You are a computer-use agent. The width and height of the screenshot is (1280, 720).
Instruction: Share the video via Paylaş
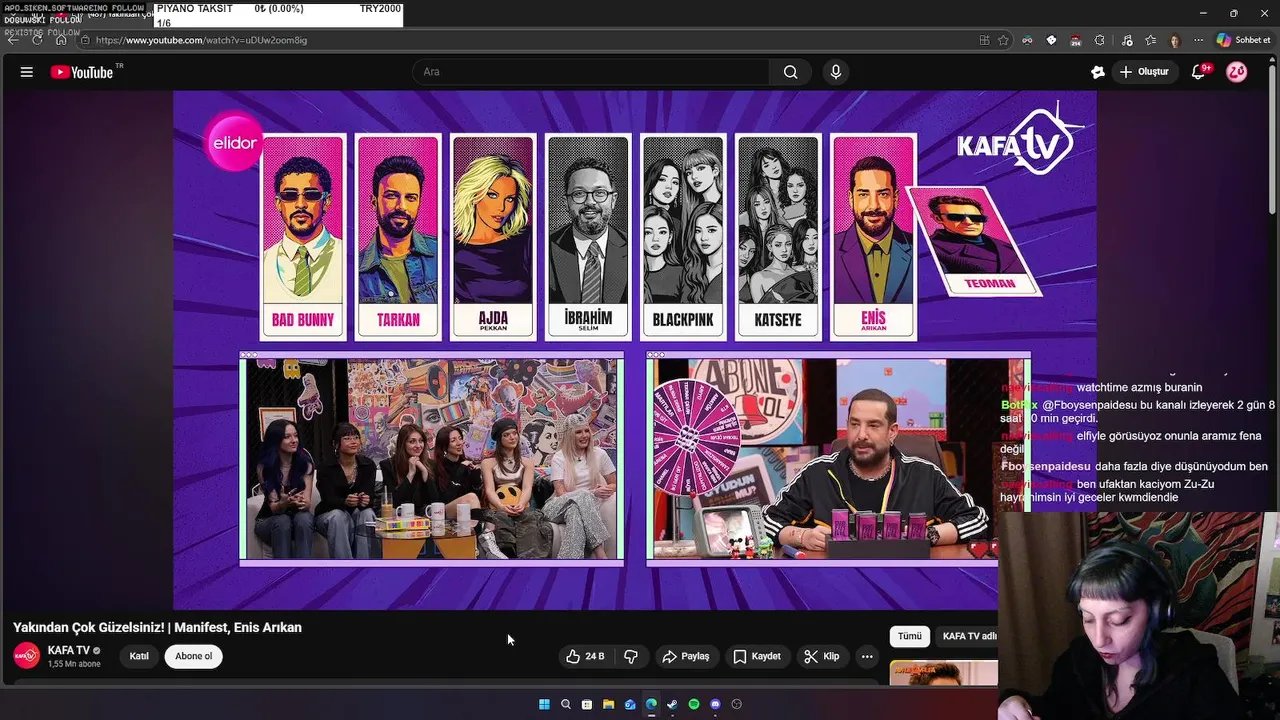[686, 656]
